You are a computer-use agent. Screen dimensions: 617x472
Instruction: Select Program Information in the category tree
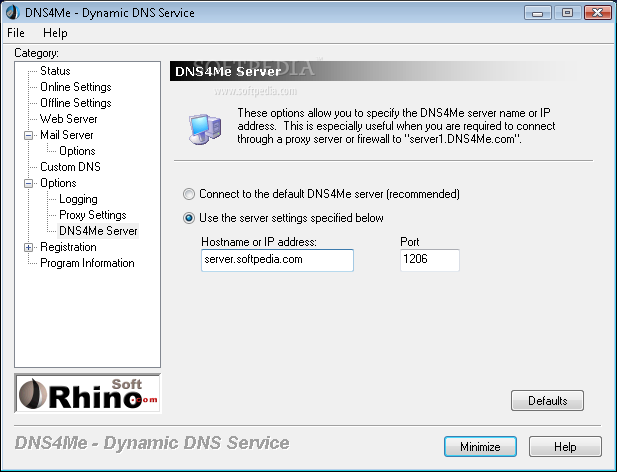[87, 263]
